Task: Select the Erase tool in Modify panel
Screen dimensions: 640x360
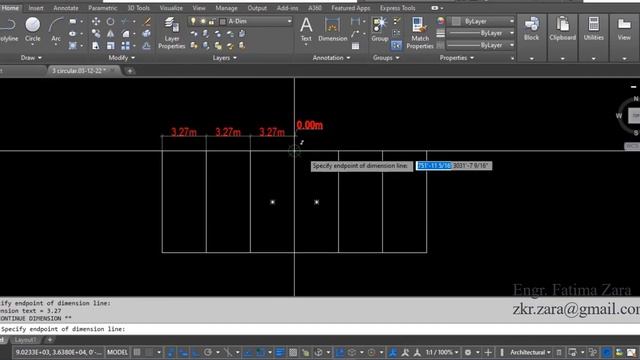Action: [x=147, y=21]
